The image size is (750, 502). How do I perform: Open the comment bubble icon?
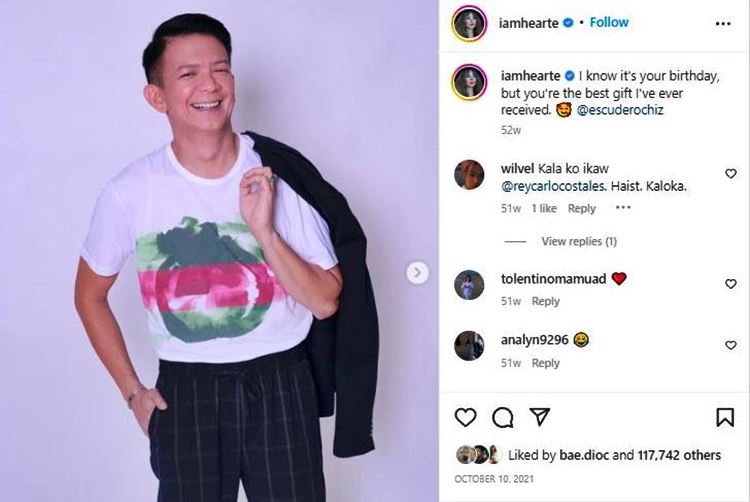[x=503, y=417]
